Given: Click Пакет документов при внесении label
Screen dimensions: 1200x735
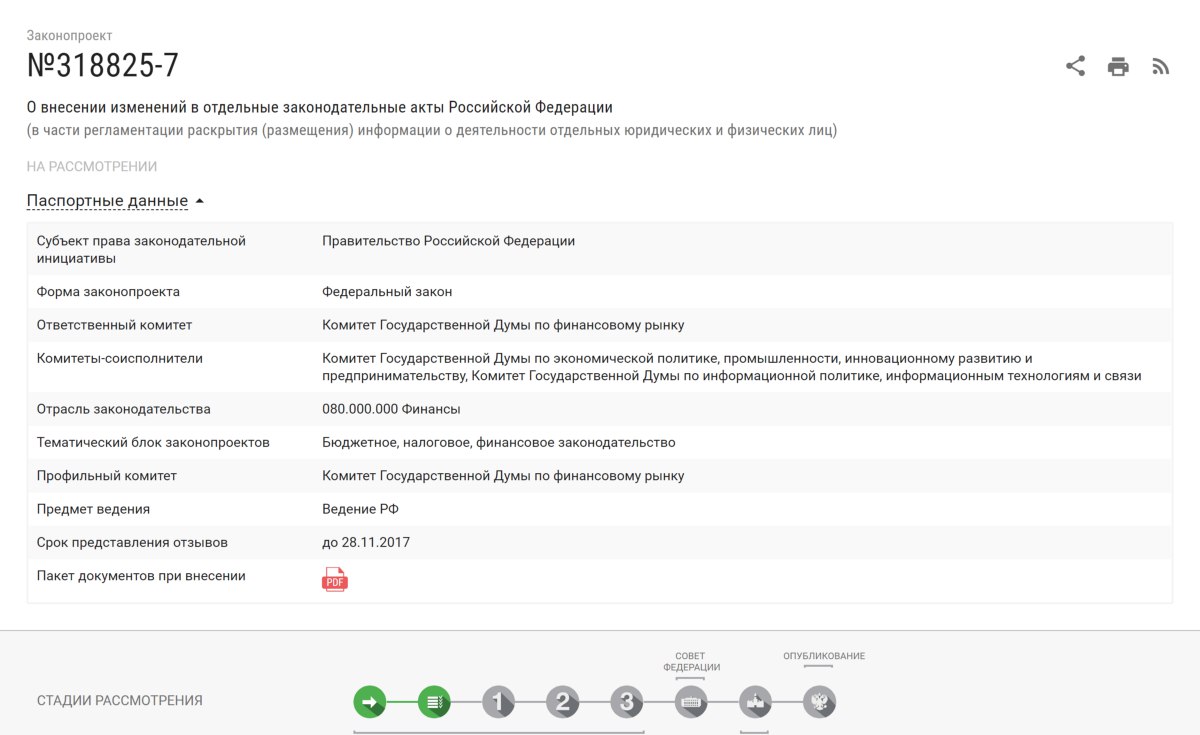Looking at the screenshot, I should click(x=141, y=576).
